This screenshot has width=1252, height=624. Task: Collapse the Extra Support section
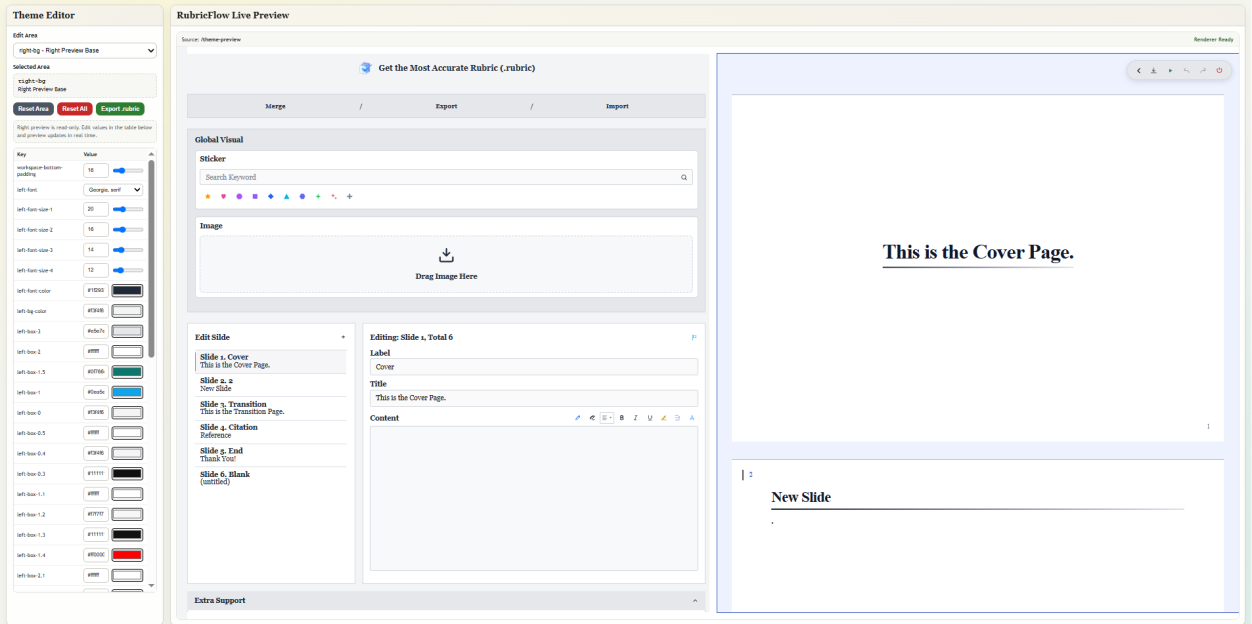click(695, 600)
